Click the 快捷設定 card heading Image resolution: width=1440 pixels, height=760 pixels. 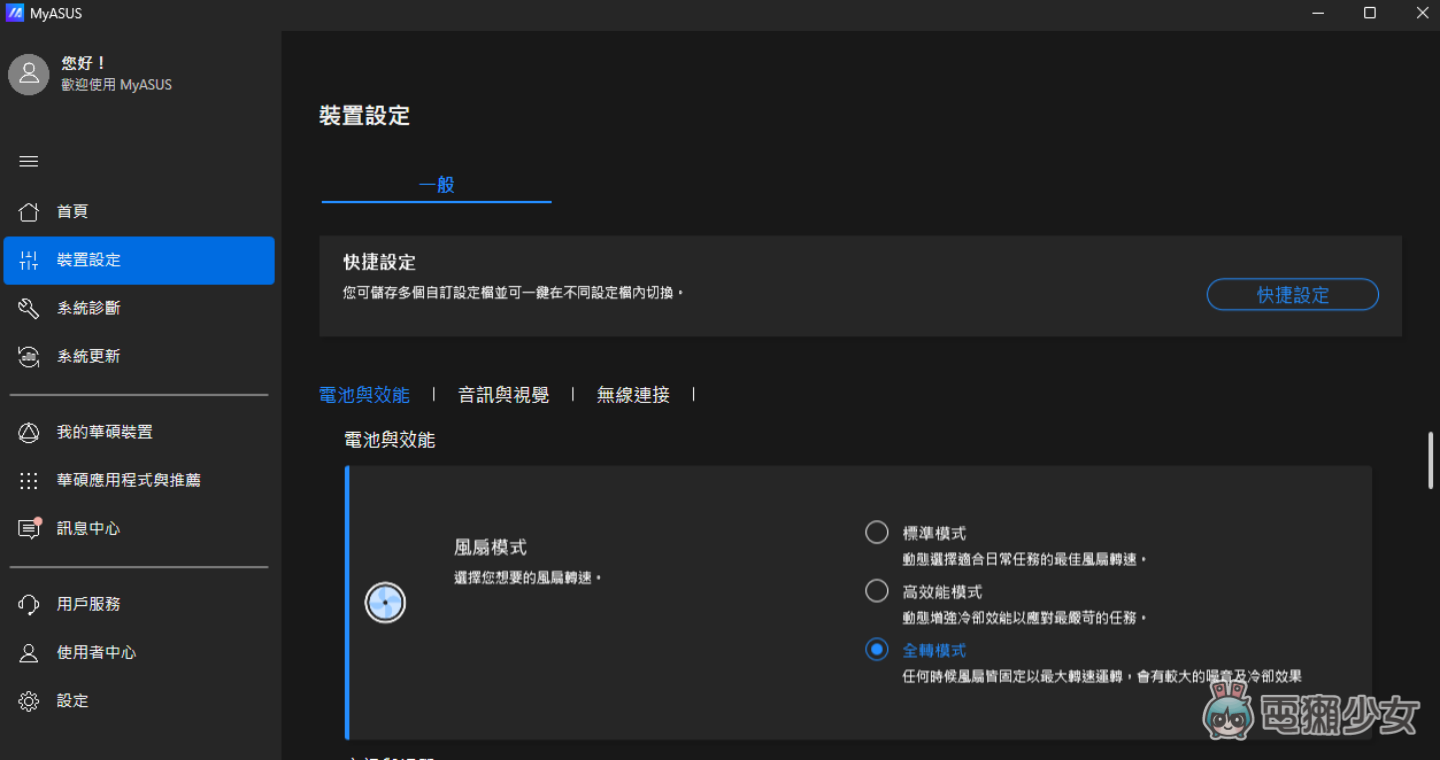point(379,263)
